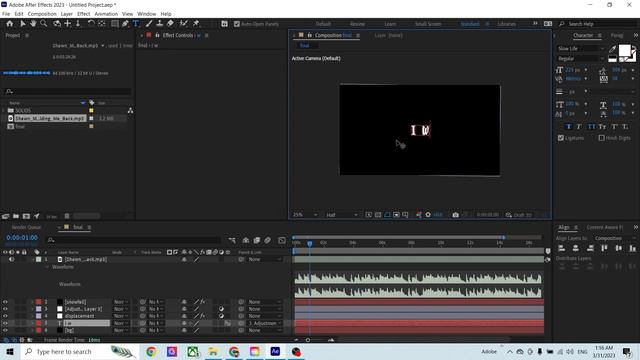
Task: Toggle All Caps in Character panel
Action: [591, 127]
